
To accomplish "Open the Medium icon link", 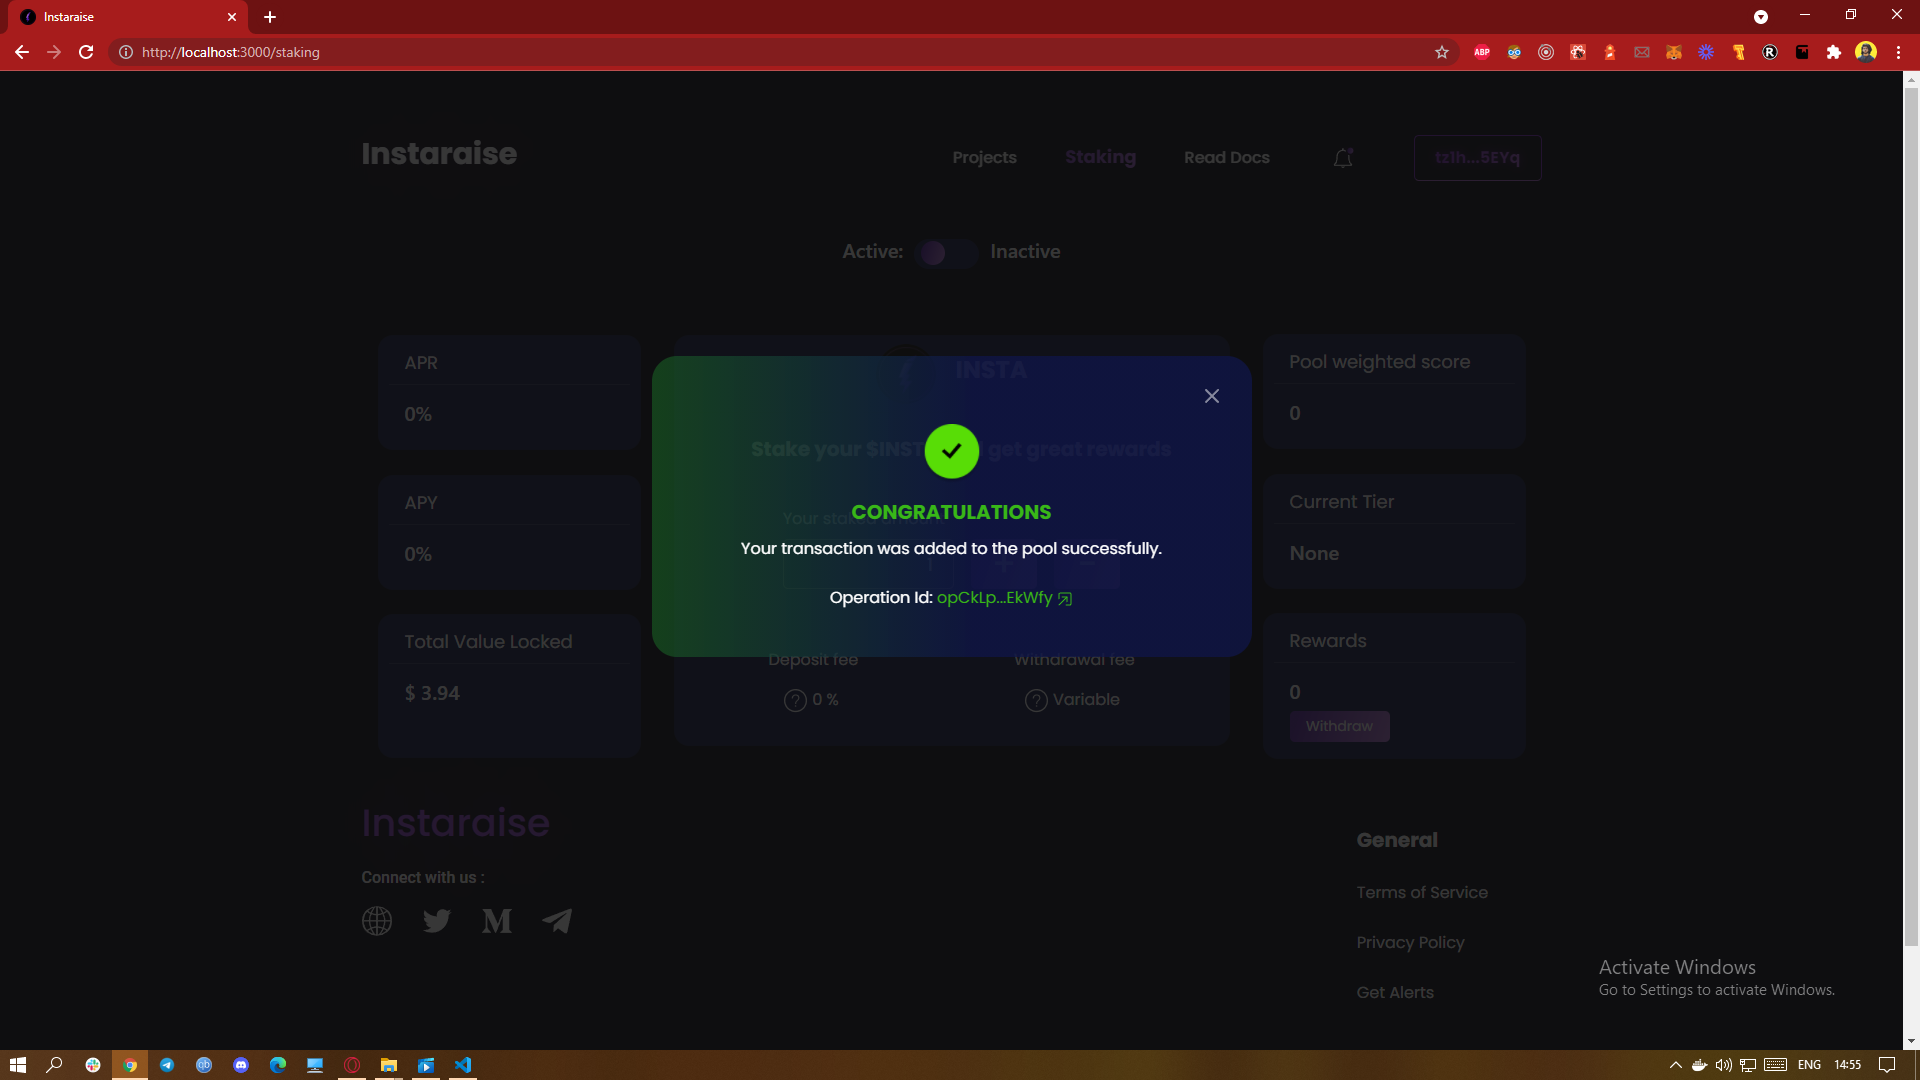I will (497, 920).
